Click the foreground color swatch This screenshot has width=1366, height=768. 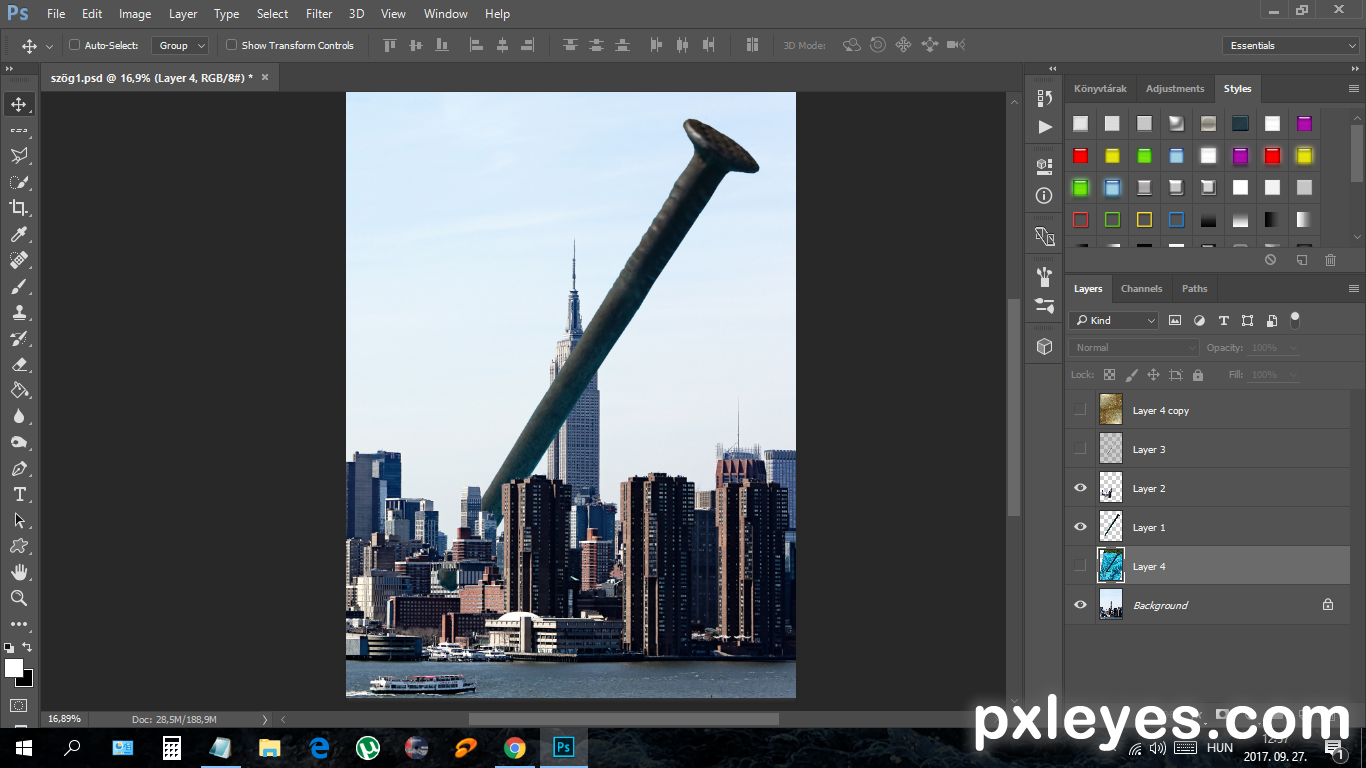tap(13, 667)
